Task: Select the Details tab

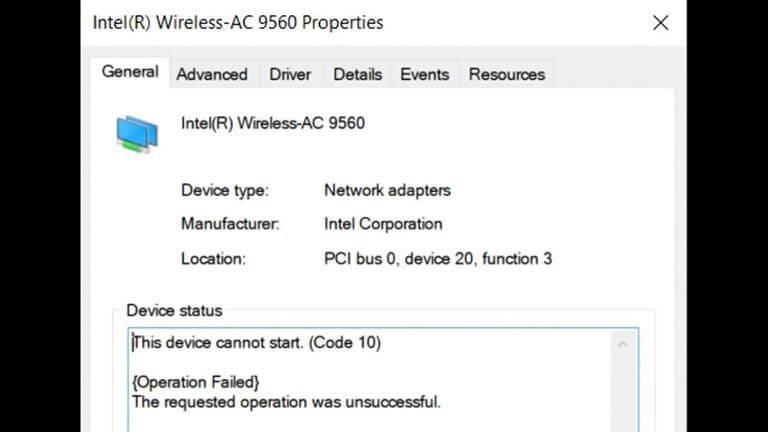Action: pyautogui.click(x=358, y=74)
